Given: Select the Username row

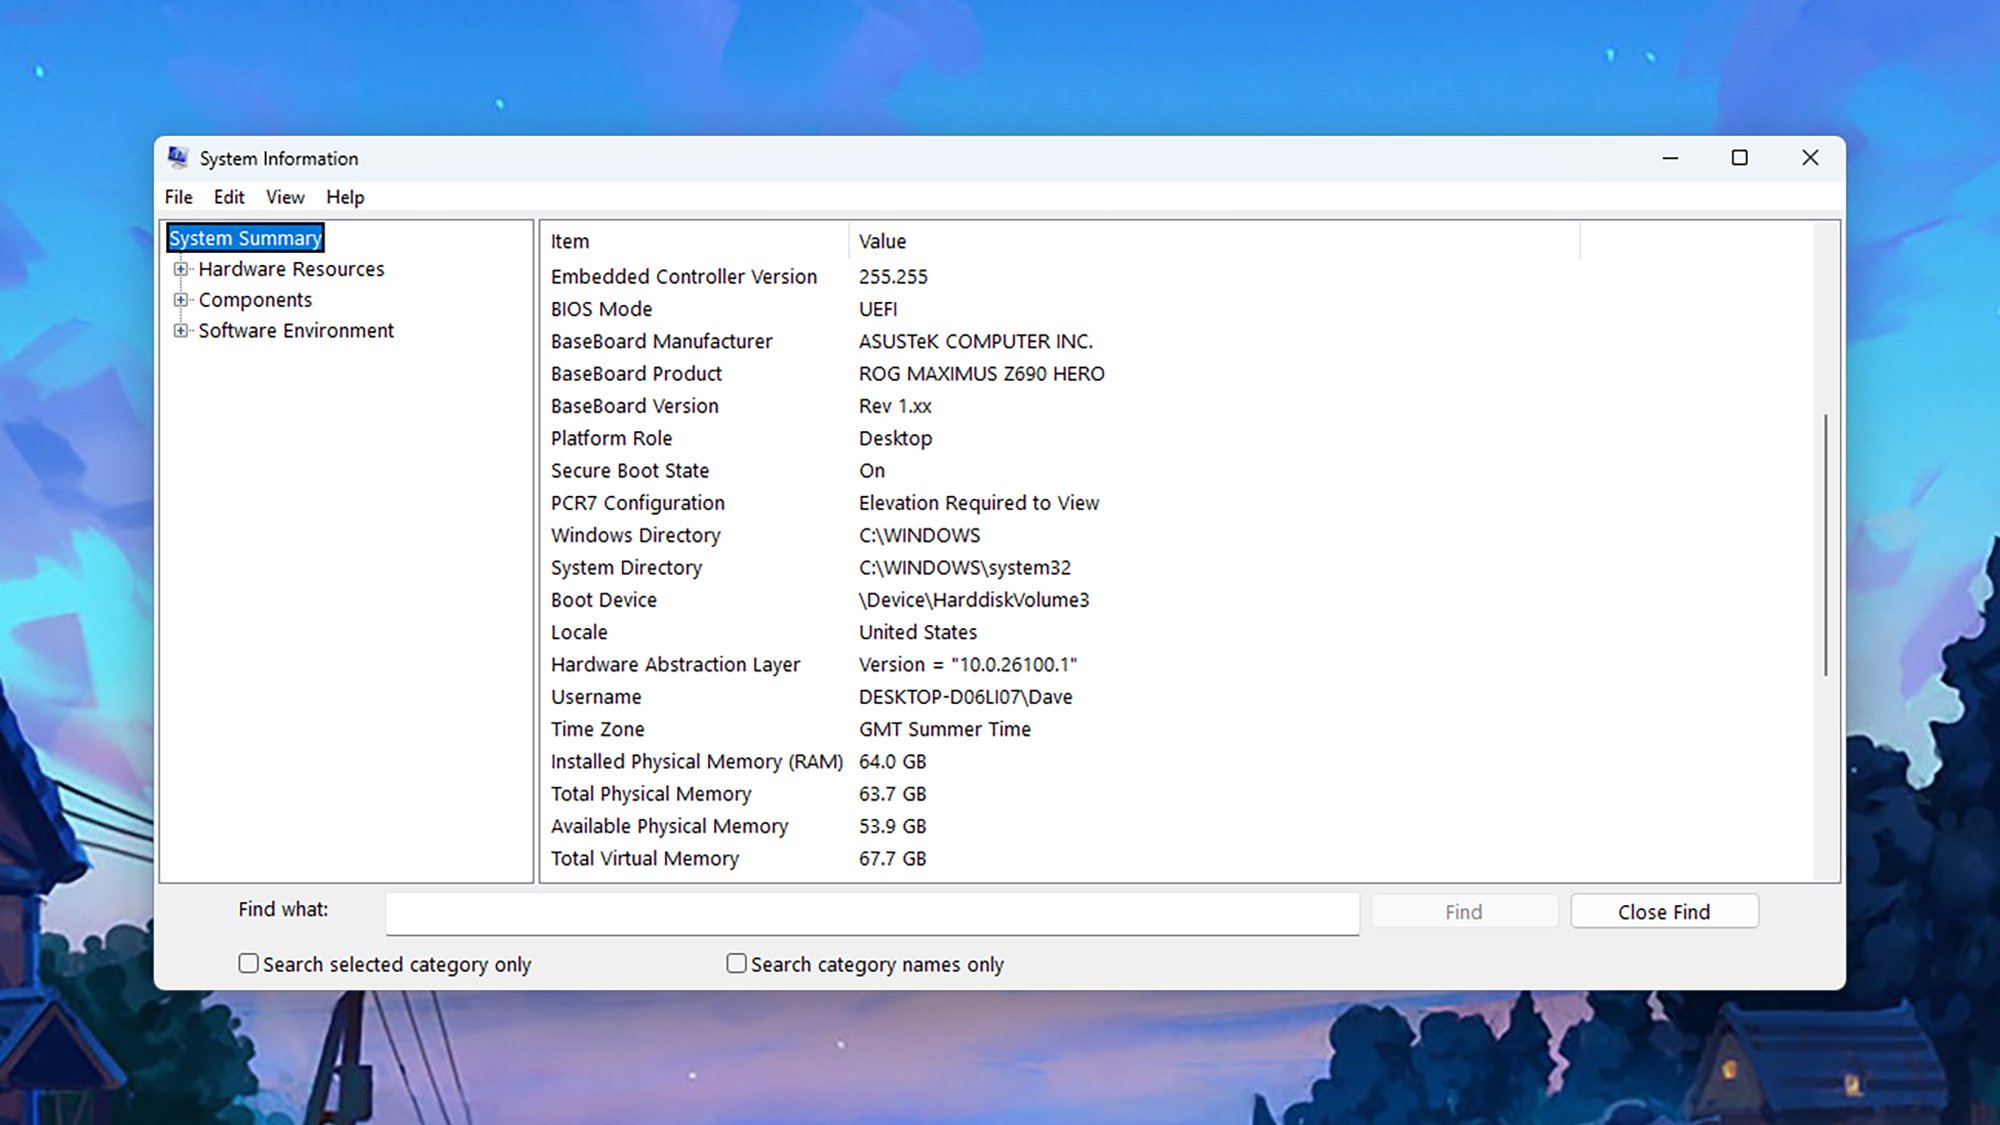Looking at the screenshot, I should coord(1060,697).
